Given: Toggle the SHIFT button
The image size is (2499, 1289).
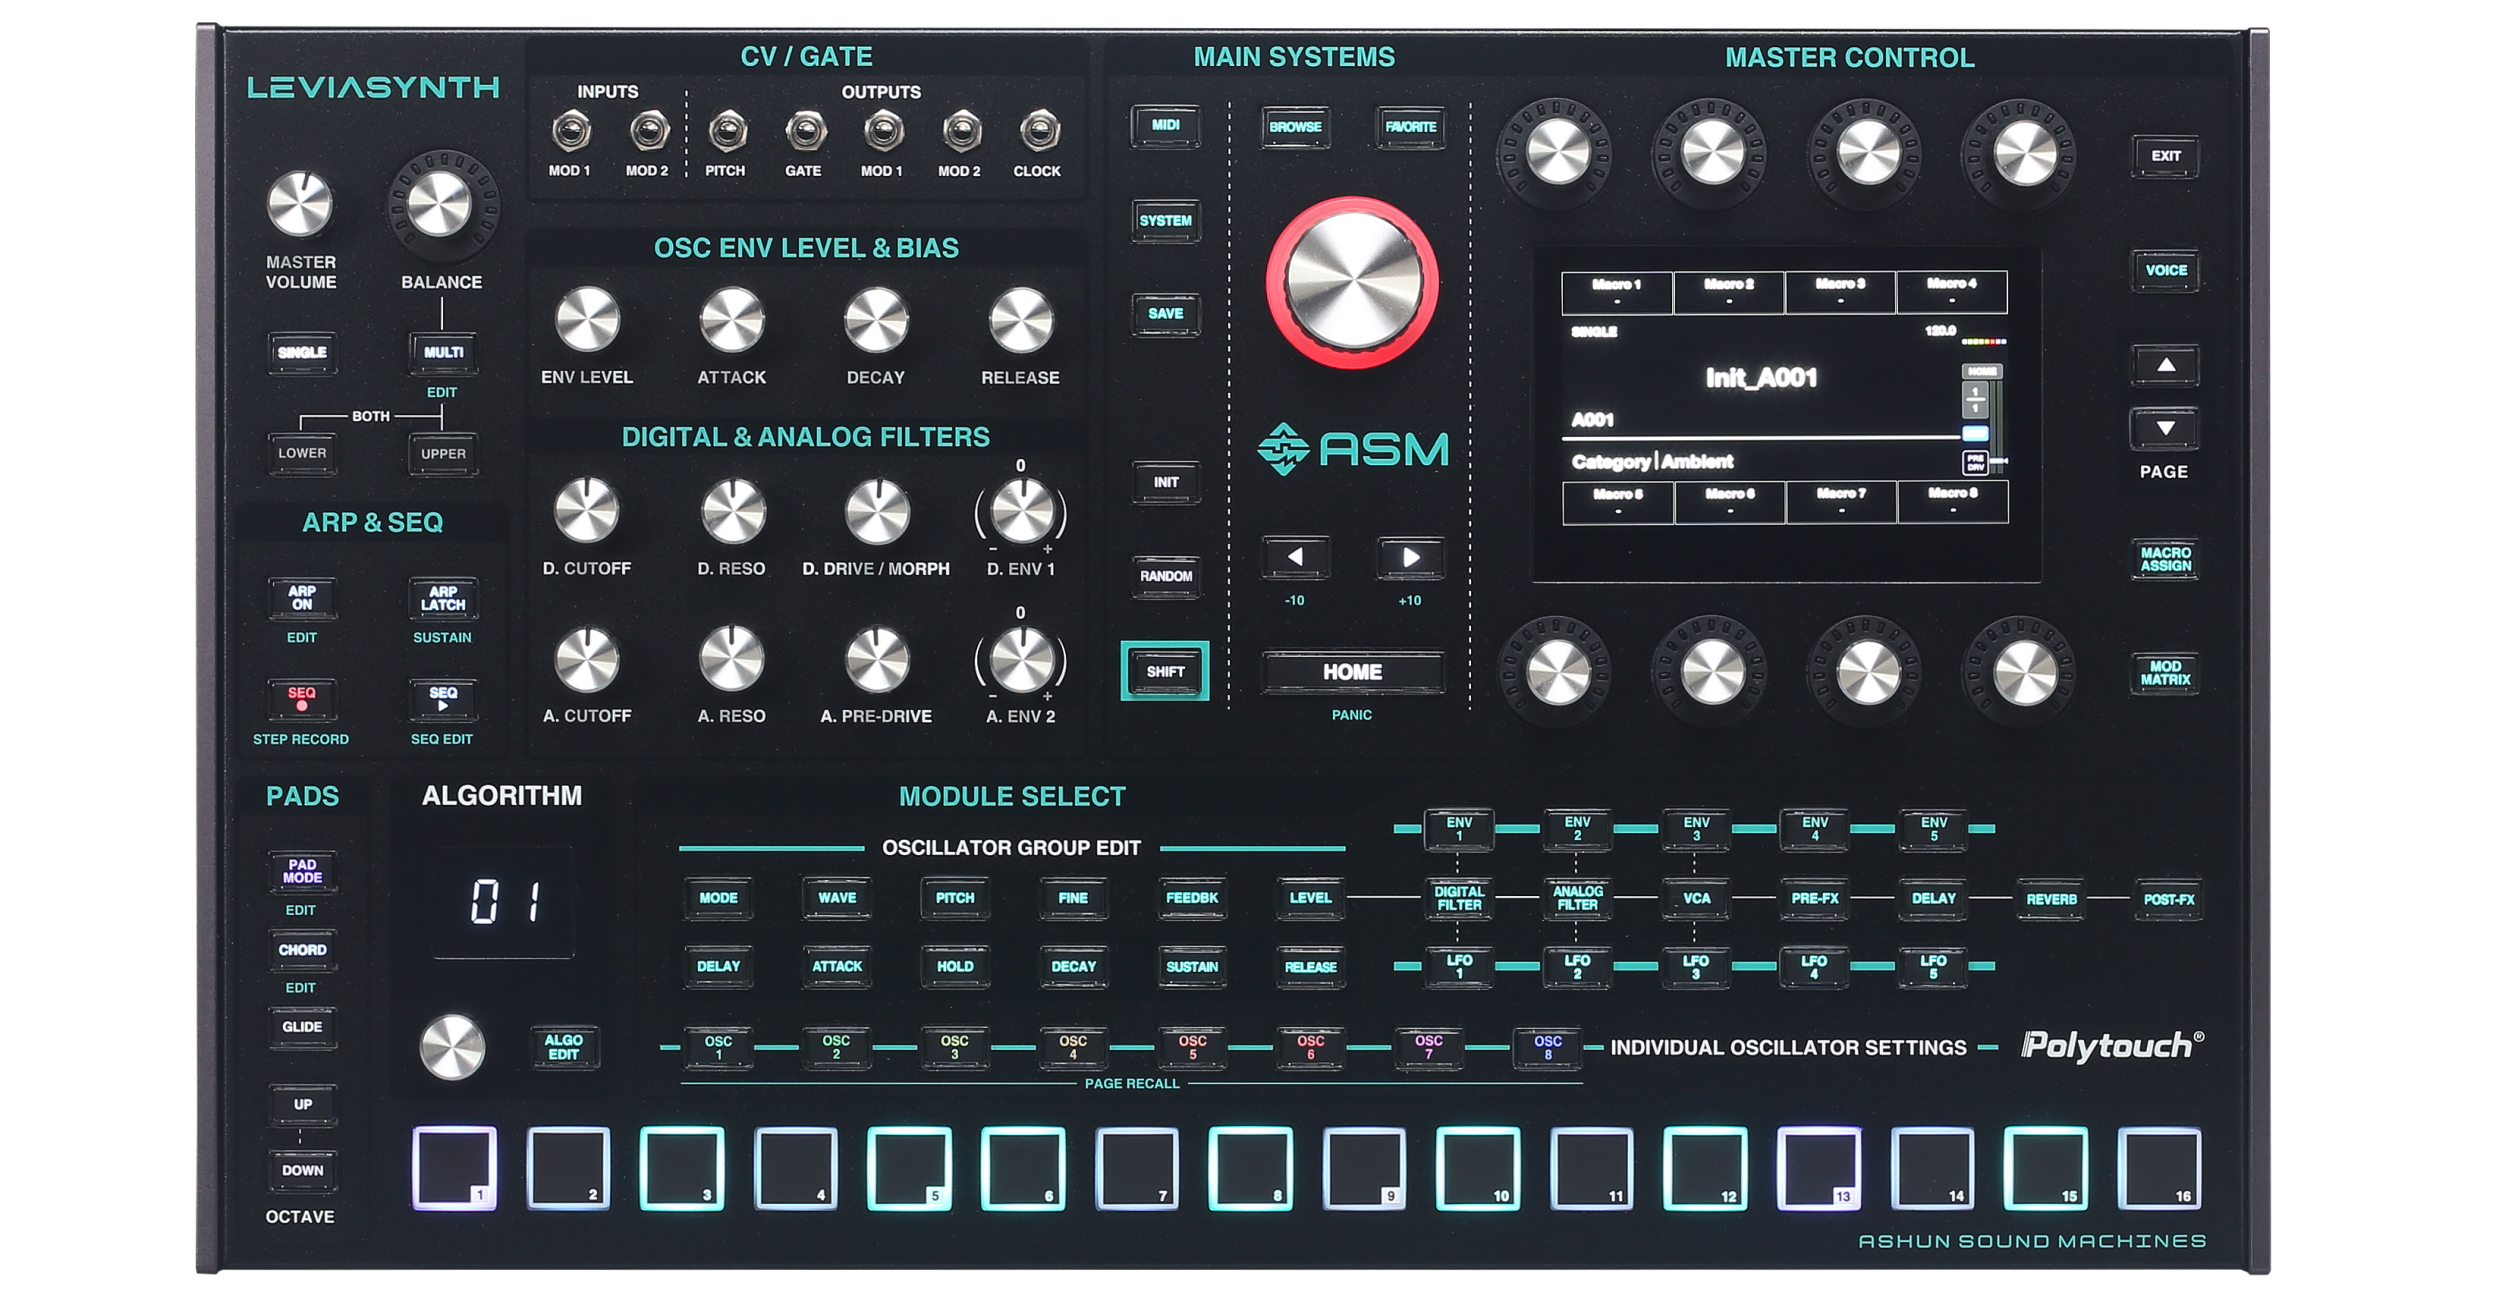Looking at the screenshot, I should click(x=1164, y=671).
